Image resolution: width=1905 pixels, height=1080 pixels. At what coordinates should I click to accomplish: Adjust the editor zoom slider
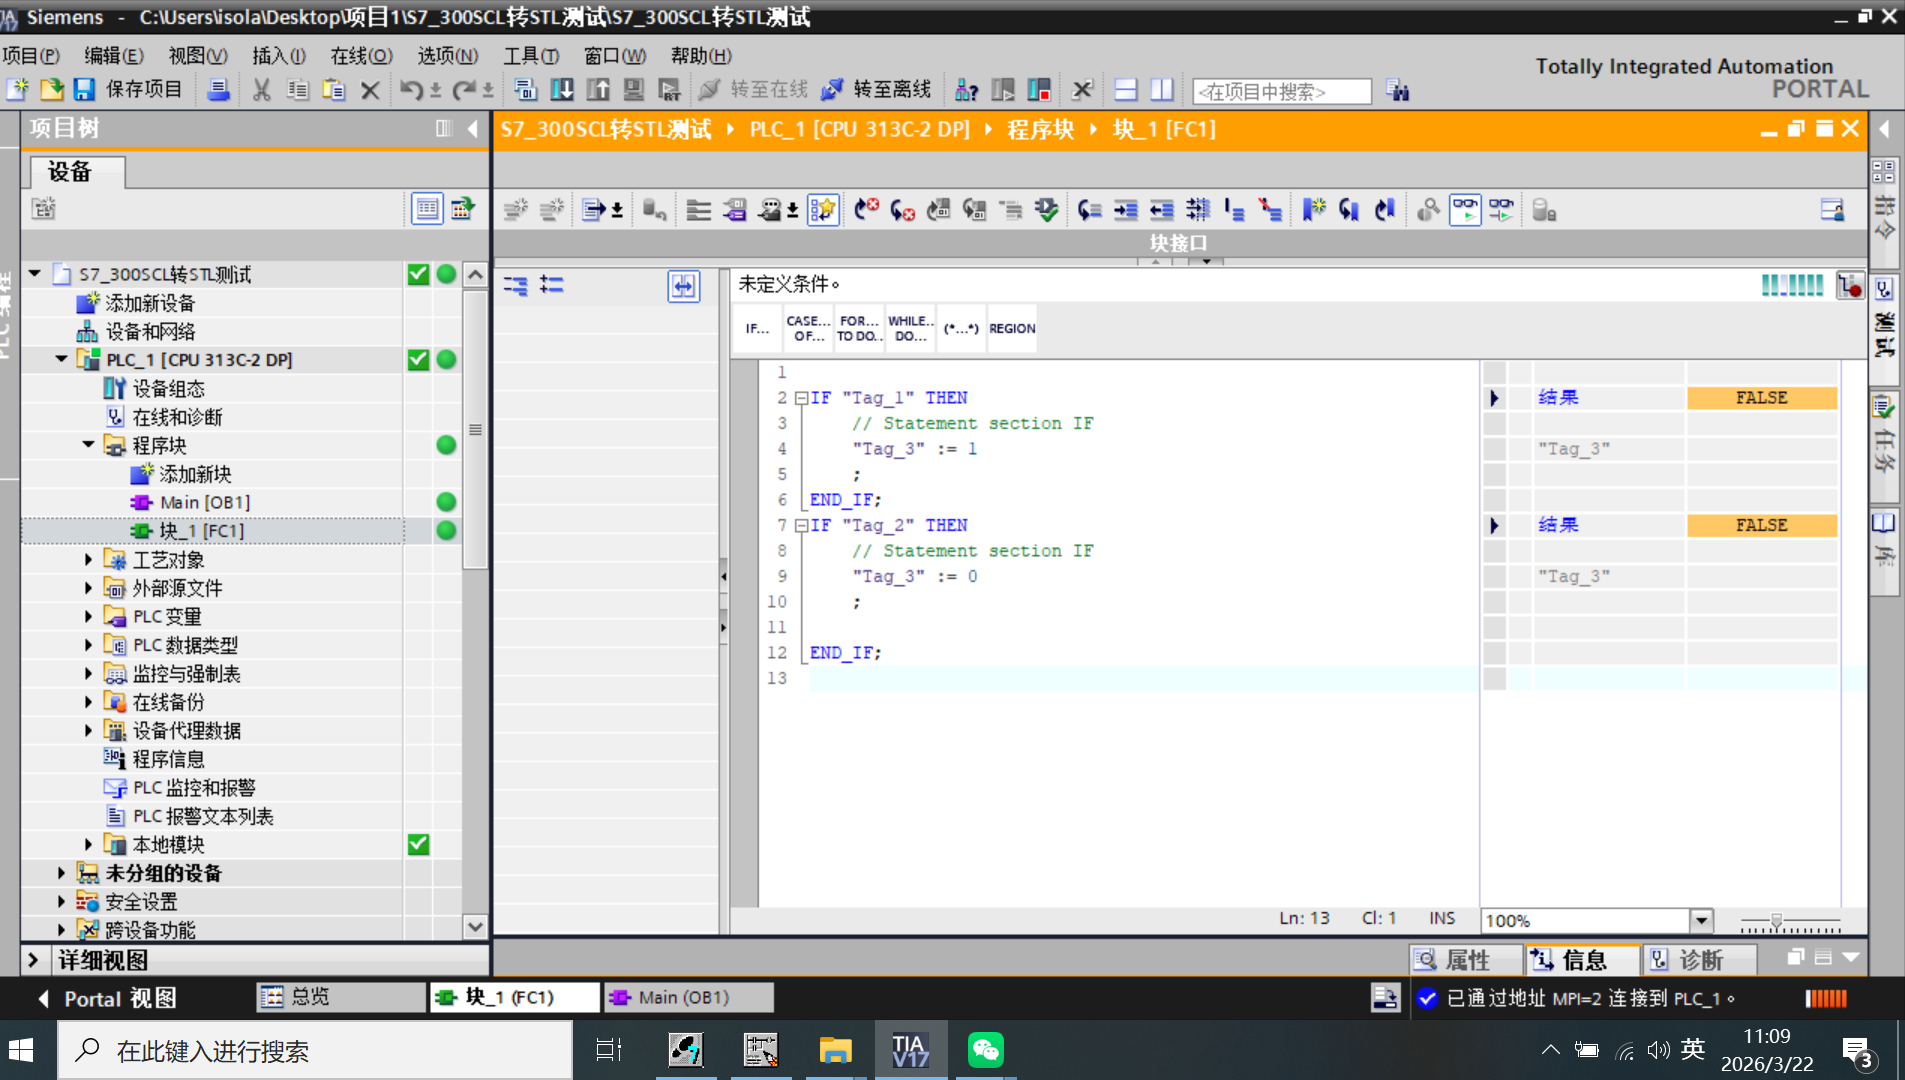tap(1776, 920)
